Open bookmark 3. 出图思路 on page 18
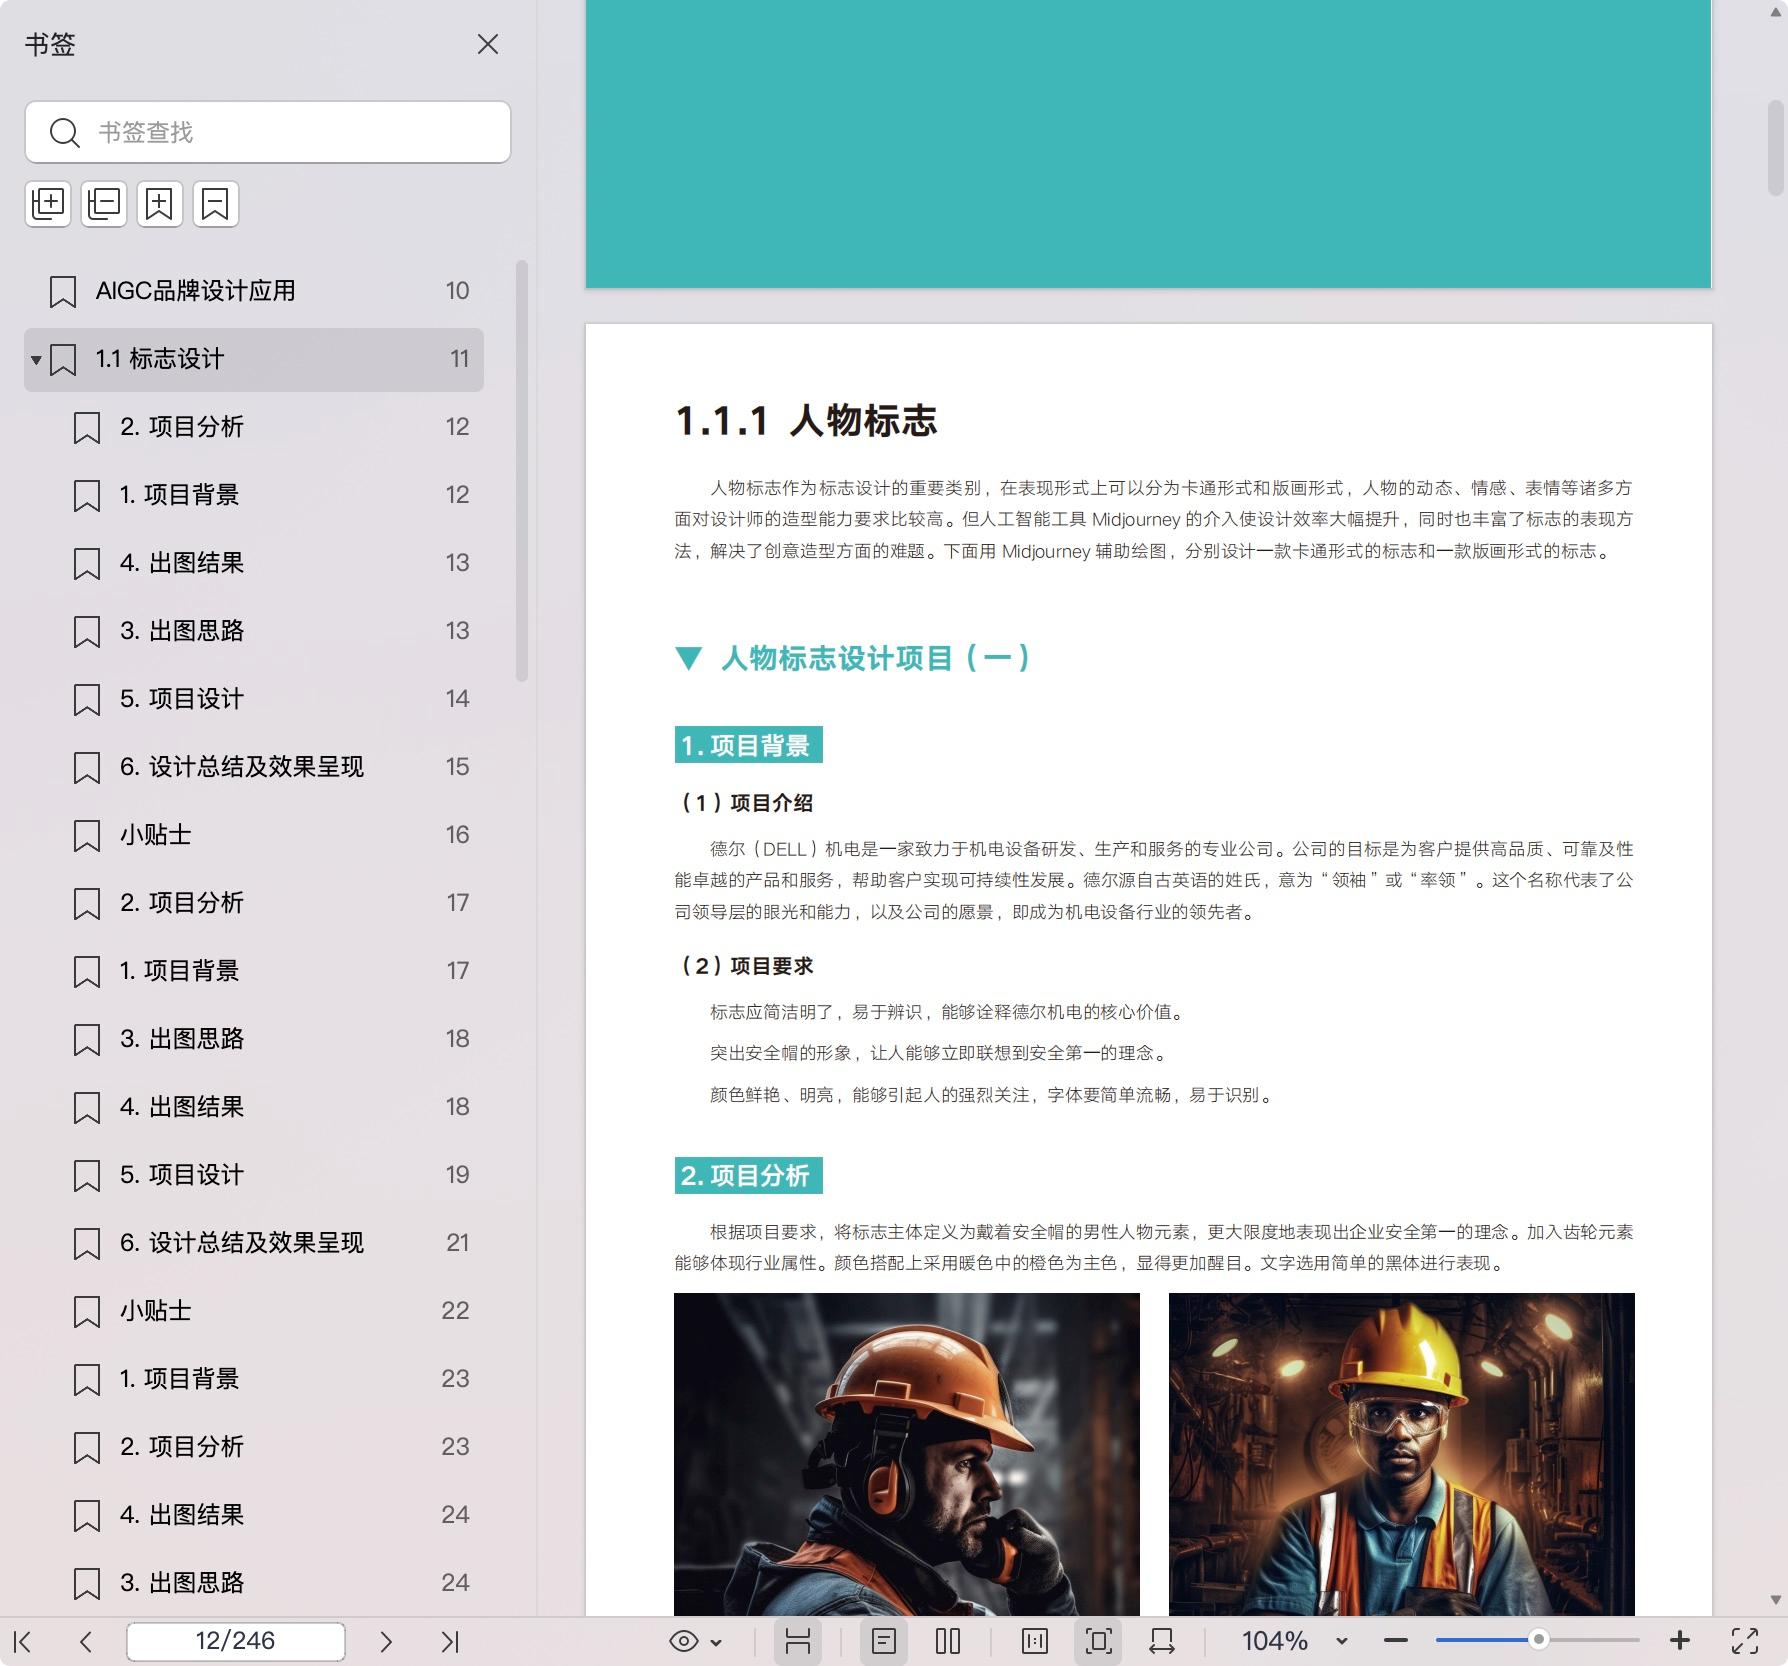Screen dimensions: 1788x1666 [254, 1039]
